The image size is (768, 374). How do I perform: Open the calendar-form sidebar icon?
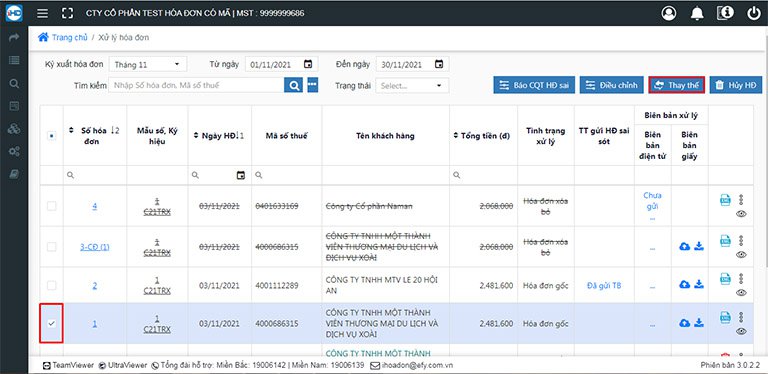coord(14,106)
